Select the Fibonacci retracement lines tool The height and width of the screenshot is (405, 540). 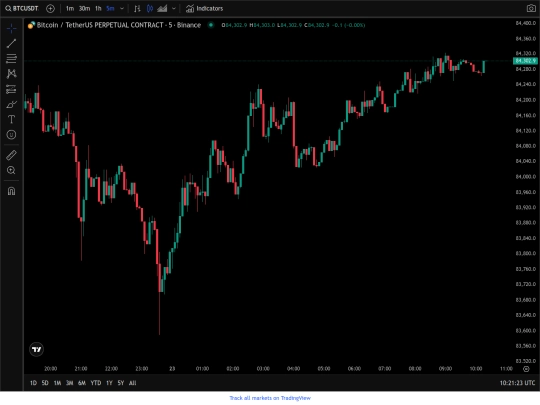pos(11,59)
